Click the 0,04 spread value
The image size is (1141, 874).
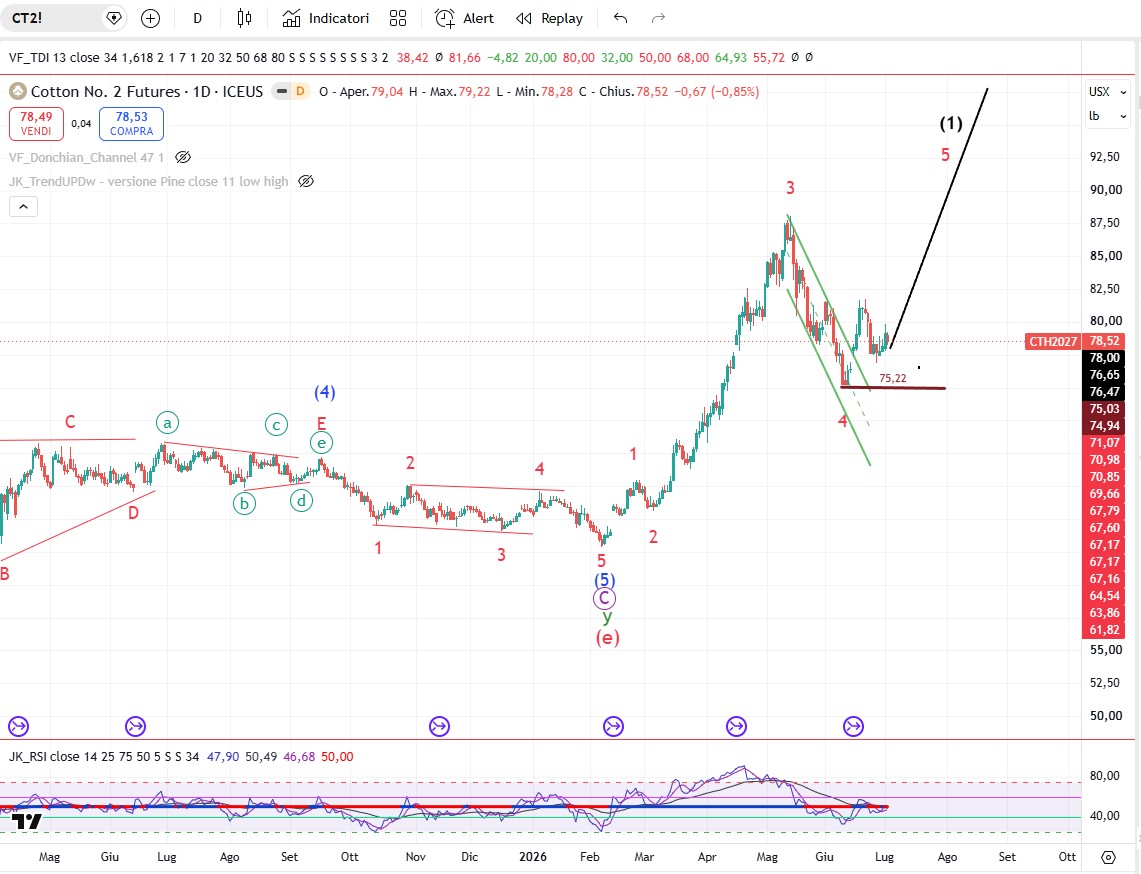point(82,124)
